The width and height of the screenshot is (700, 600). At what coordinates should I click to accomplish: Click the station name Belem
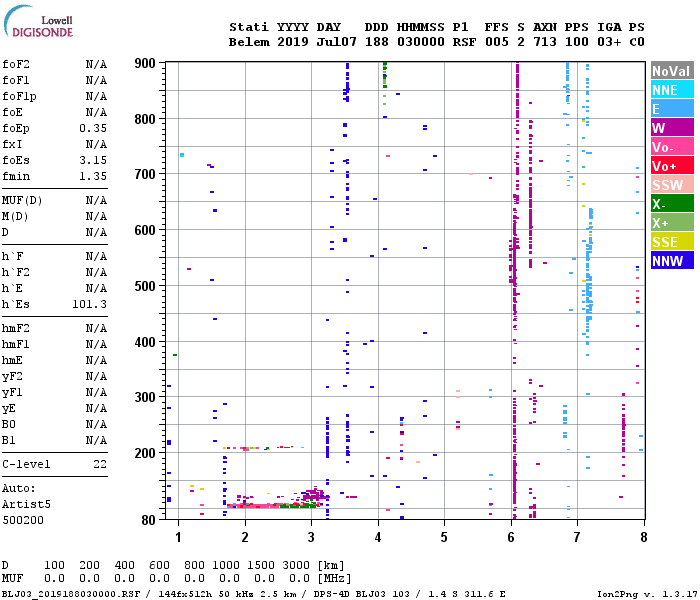pos(249,42)
